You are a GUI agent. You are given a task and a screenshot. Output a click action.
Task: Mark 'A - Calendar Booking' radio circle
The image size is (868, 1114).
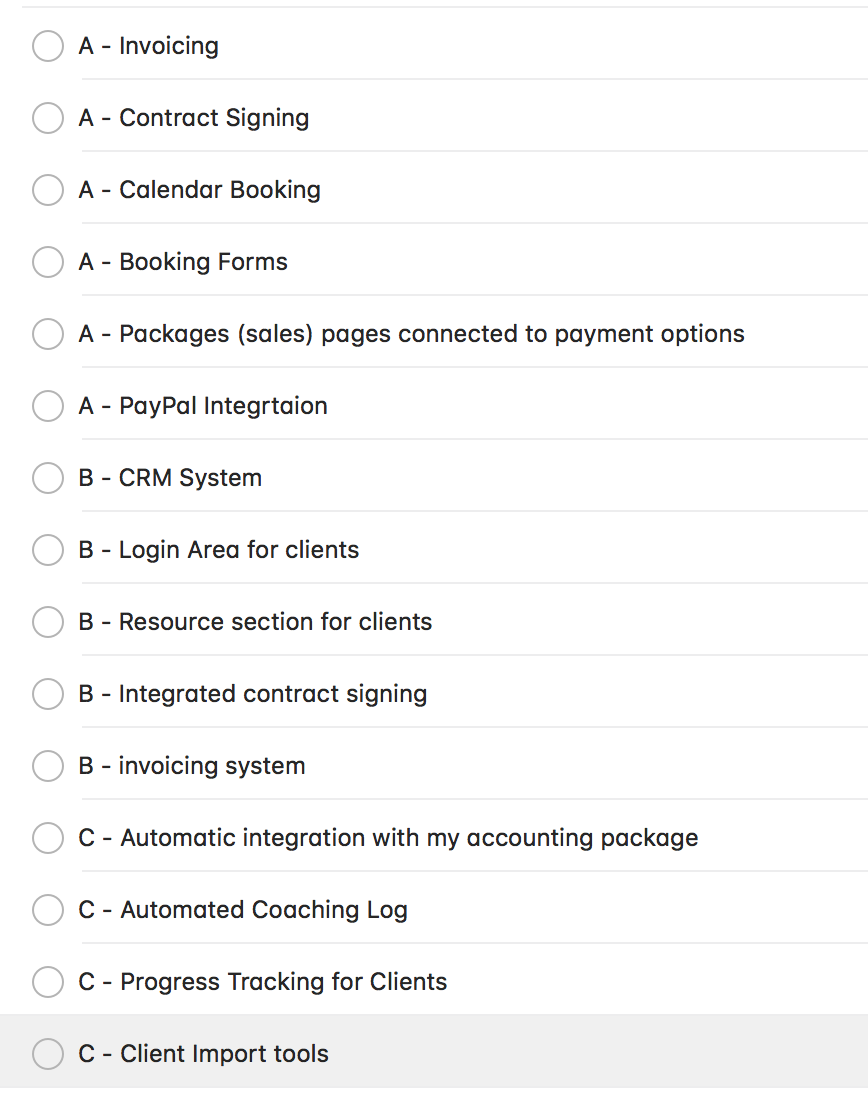[x=48, y=190]
